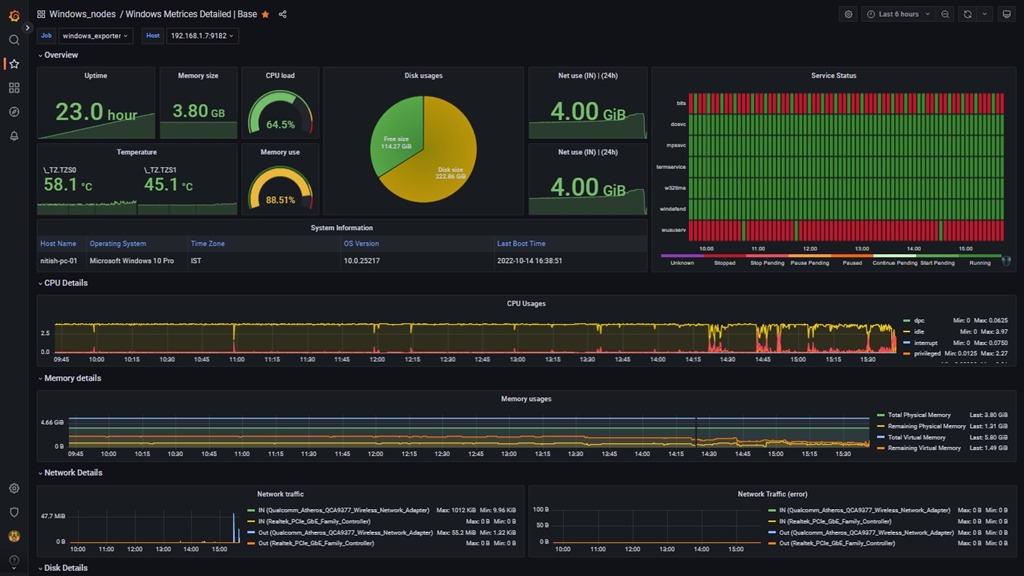Image resolution: width=1024 pixels, height=576 pixels.
Task: Open the Last 6 hours time picker
Action: pos(898,15)
